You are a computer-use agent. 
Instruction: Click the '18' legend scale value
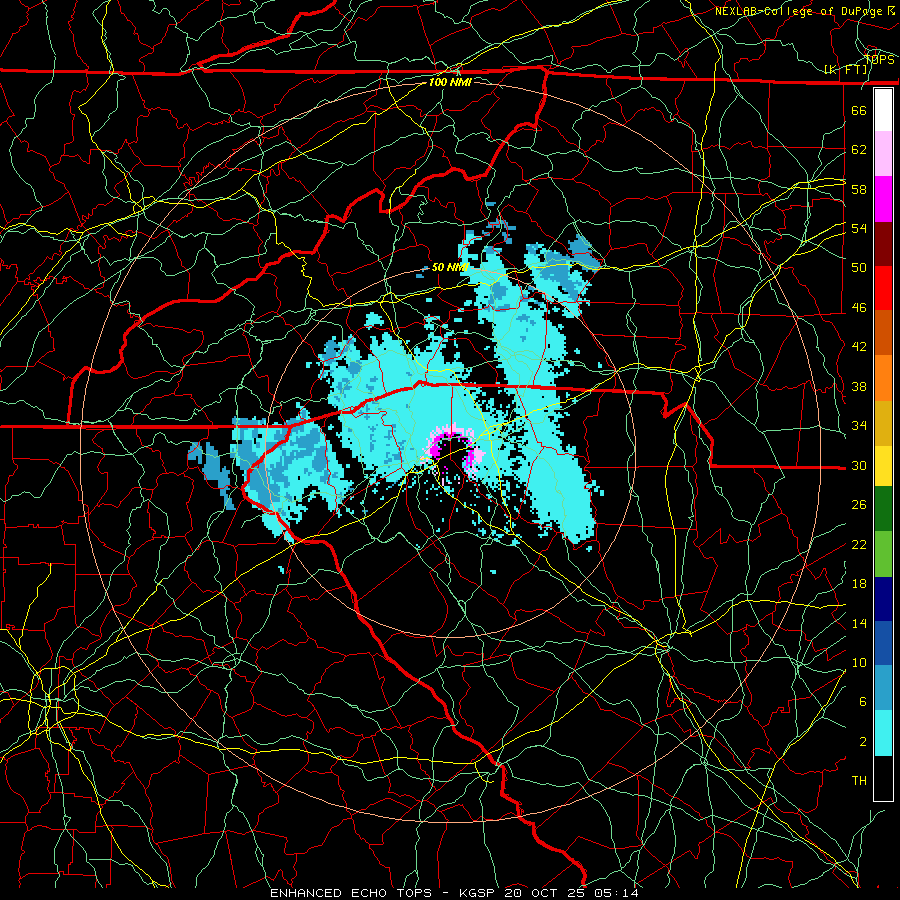click(x=859, y=584)
